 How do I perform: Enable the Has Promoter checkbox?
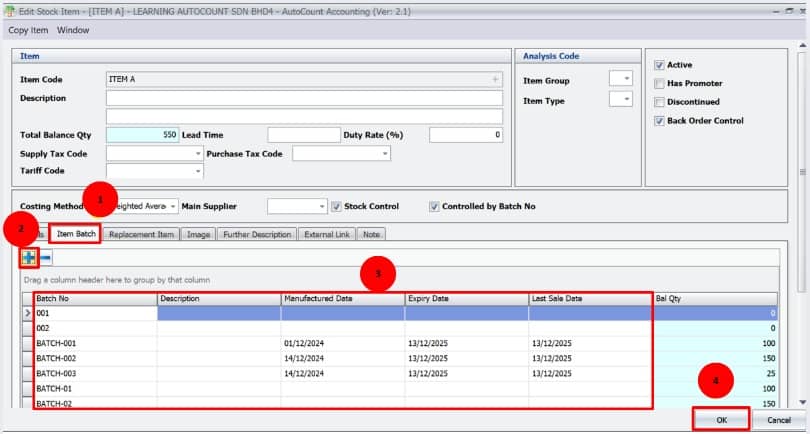[x=659, y=83]
